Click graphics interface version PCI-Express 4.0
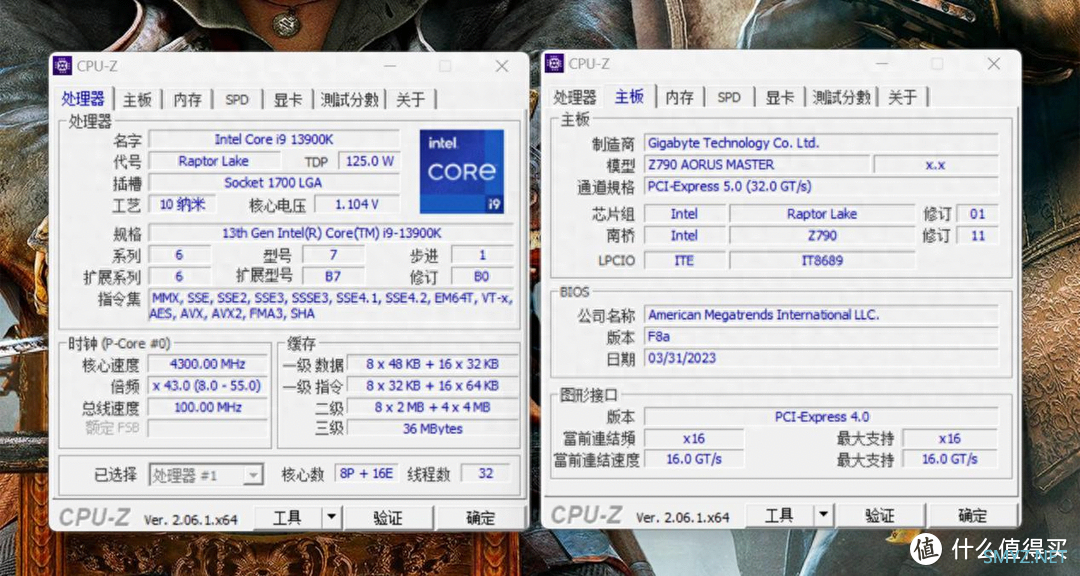1080x576 pixels. tap(821, 417)
